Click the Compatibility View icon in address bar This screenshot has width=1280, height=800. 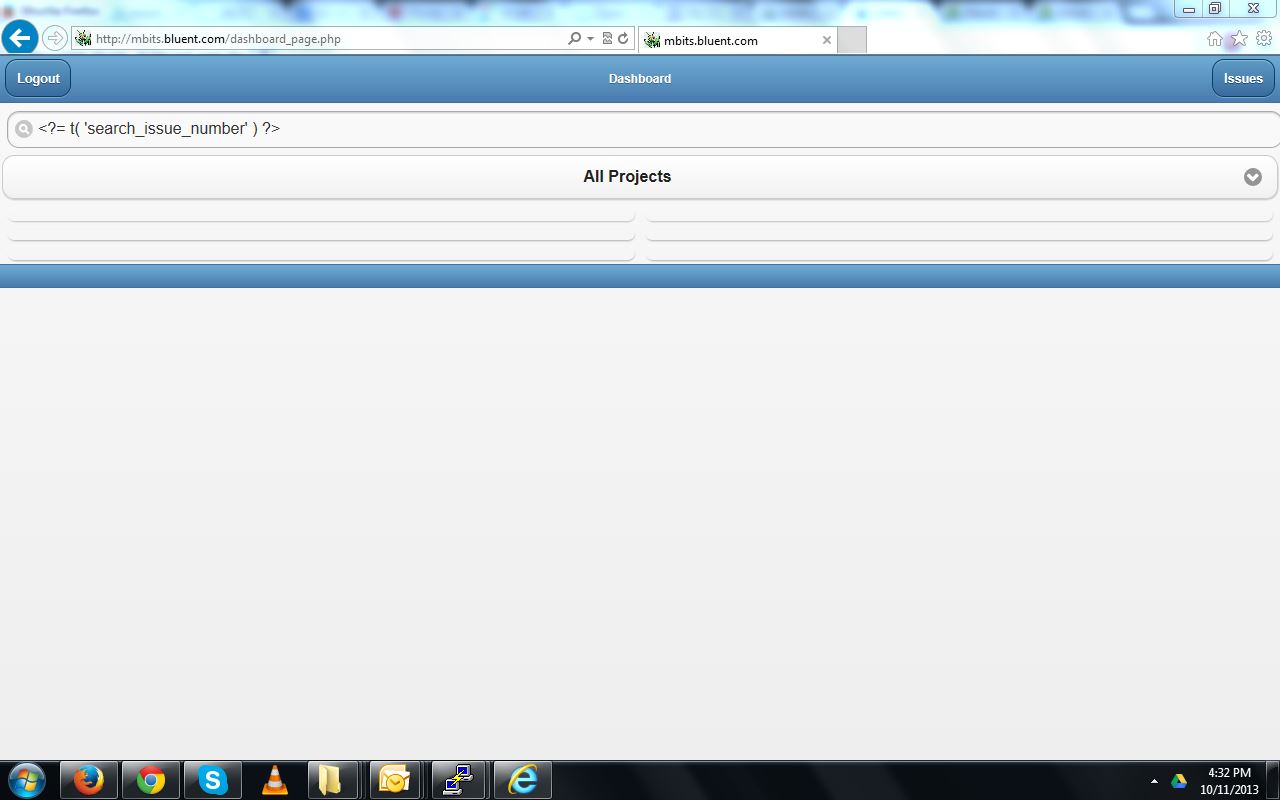607,39
